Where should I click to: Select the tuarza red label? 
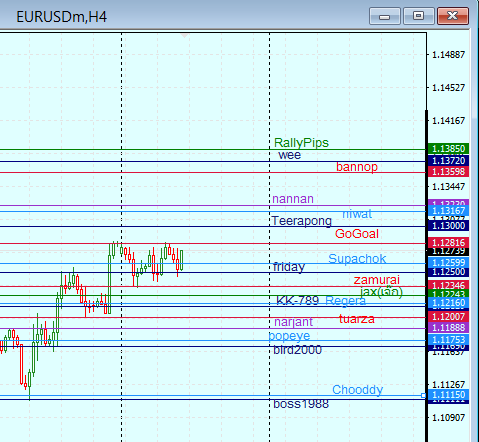coord(357,319)
